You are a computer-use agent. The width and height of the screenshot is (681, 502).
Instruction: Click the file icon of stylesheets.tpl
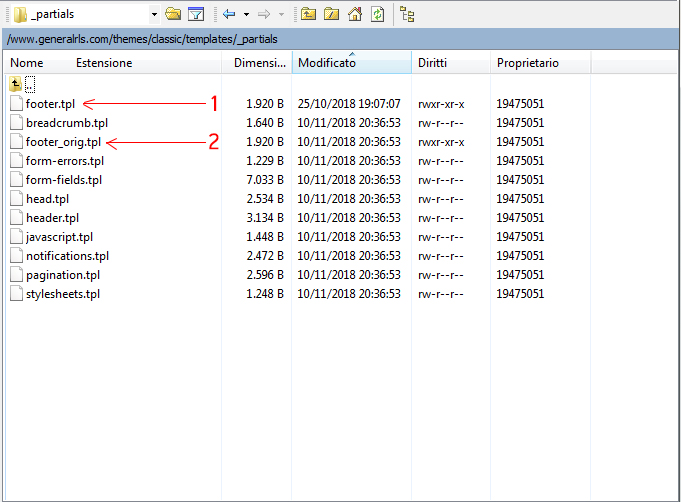(x=17, y=294)
